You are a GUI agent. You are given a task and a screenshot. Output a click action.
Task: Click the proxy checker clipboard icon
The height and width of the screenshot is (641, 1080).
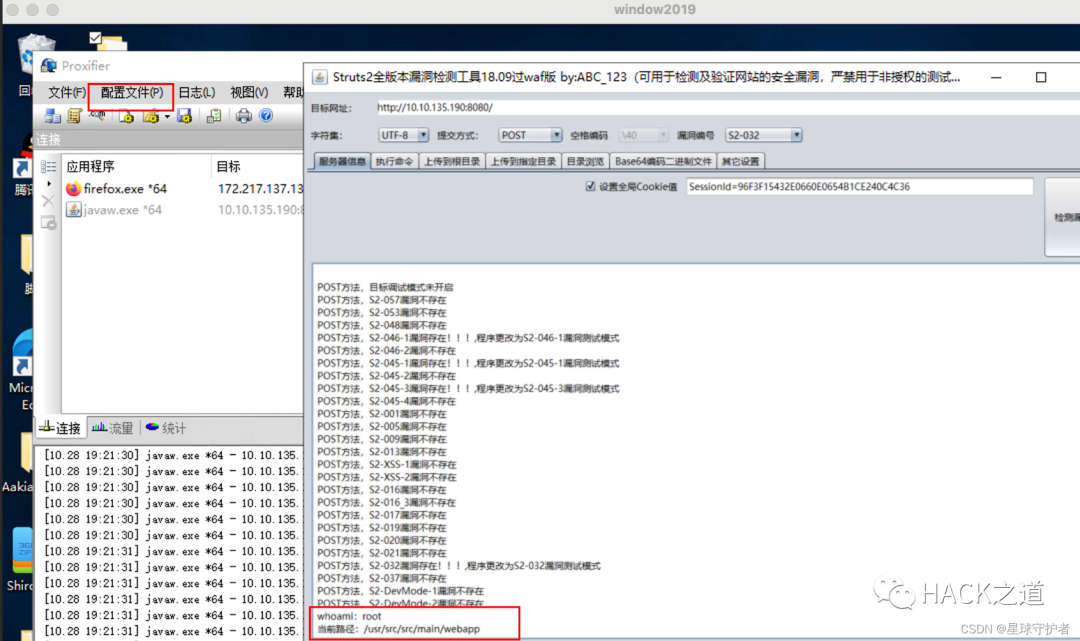point(214,116)
